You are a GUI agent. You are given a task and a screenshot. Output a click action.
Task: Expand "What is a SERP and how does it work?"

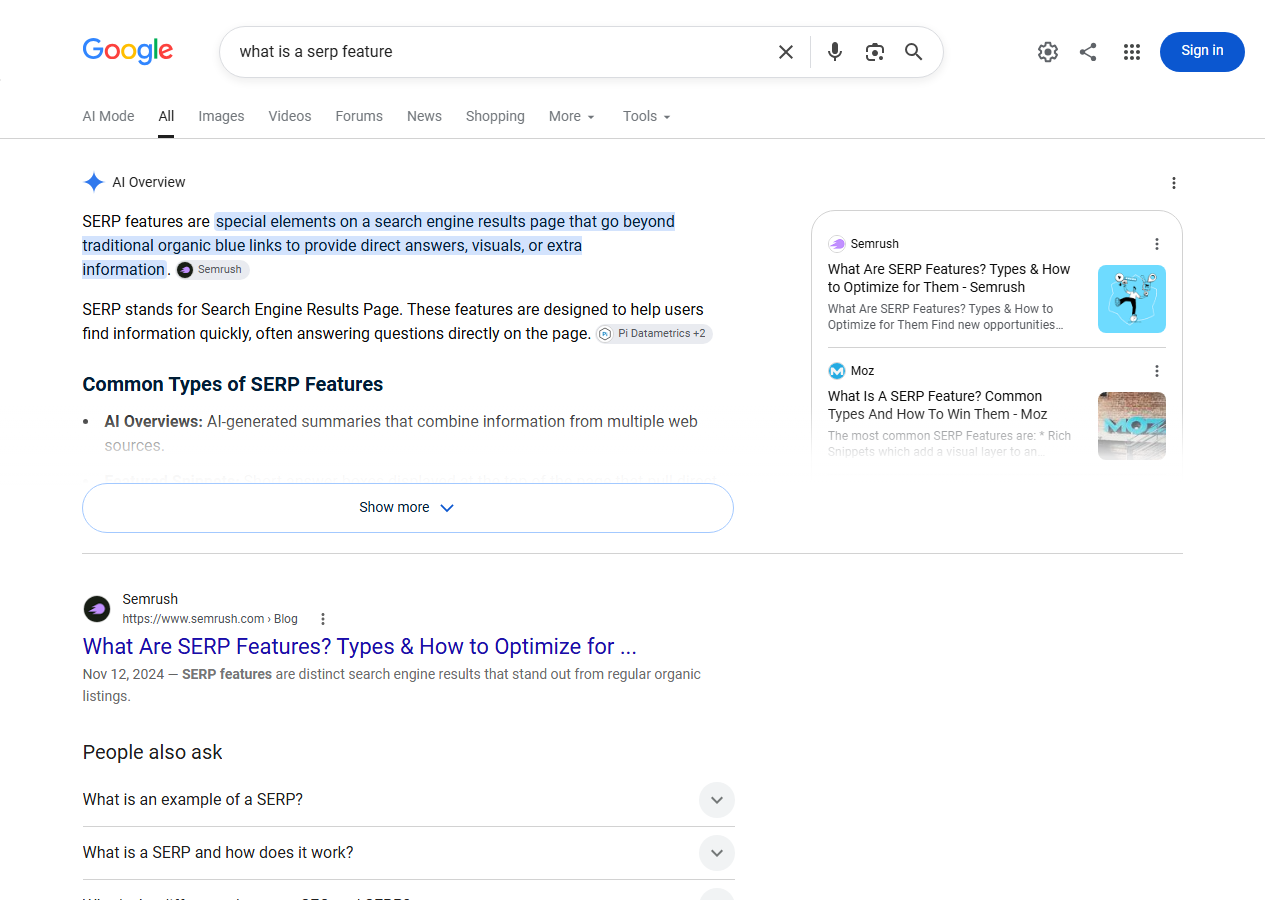click(408, 853)
